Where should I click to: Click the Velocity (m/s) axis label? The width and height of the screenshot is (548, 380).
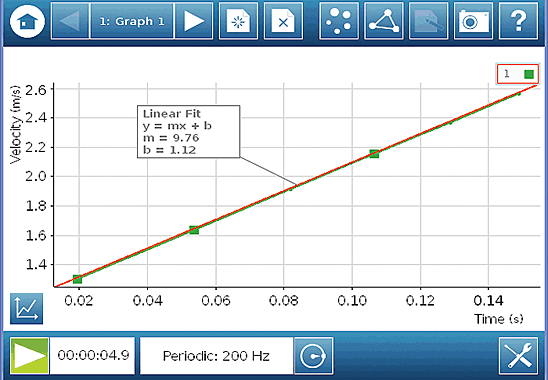click(x=16, y=125)
